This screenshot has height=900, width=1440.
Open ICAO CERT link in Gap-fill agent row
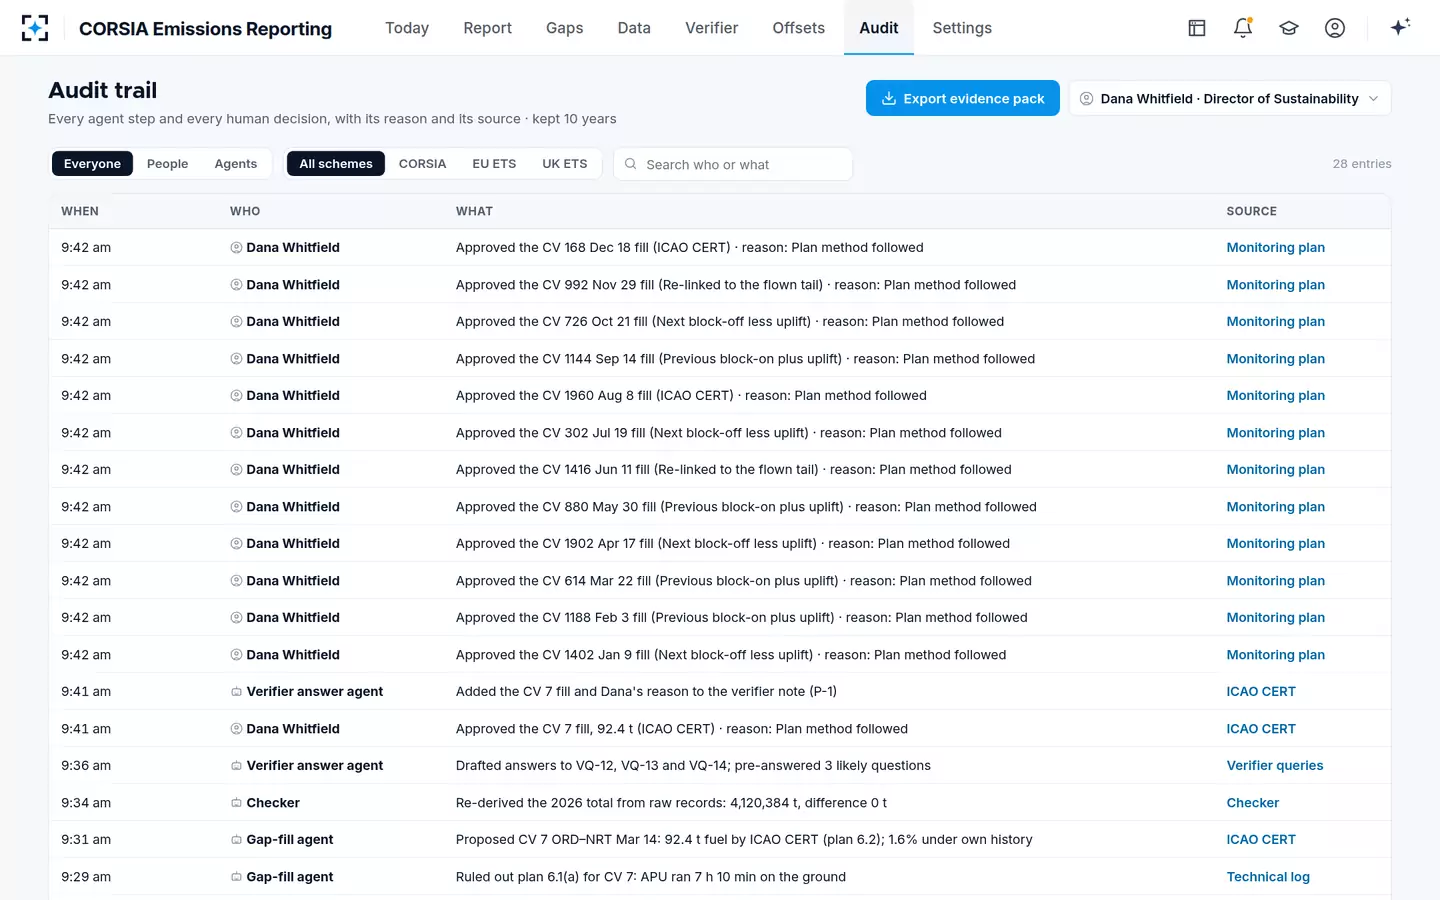click(1261, 840)
